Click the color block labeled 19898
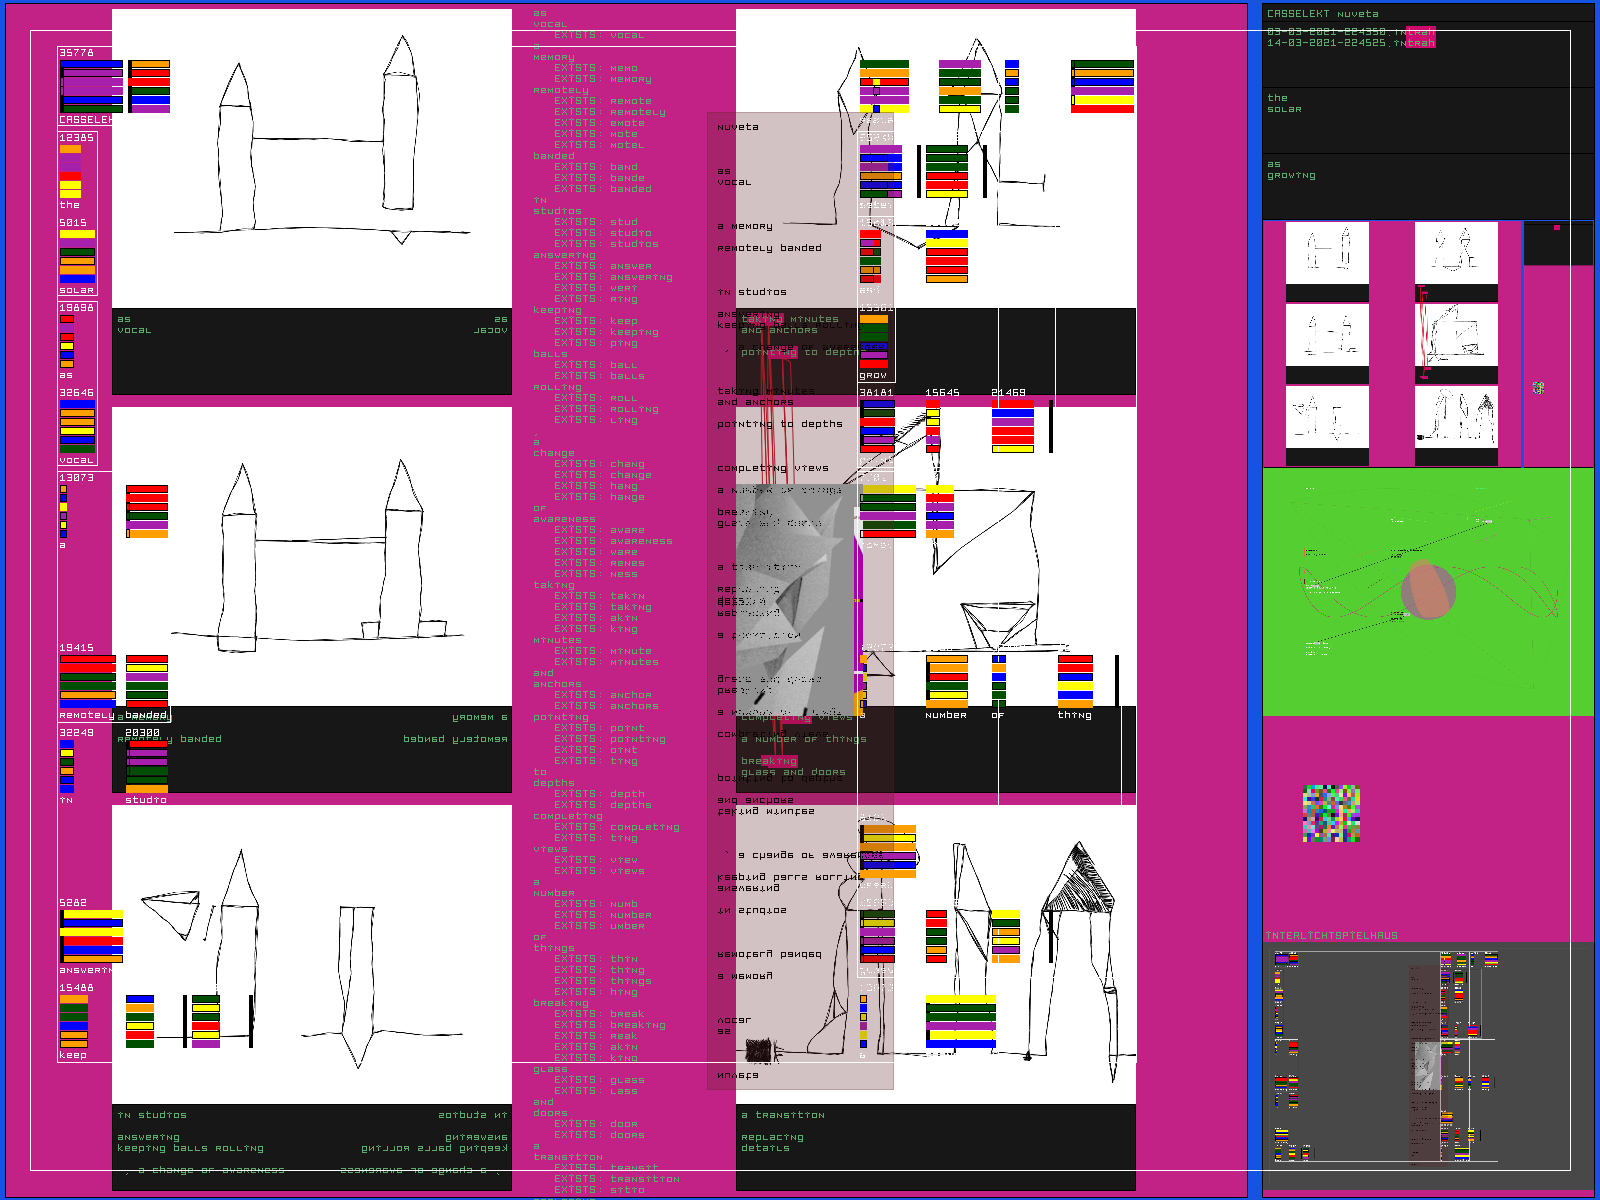1600x1200 pixels. [67, 342]
